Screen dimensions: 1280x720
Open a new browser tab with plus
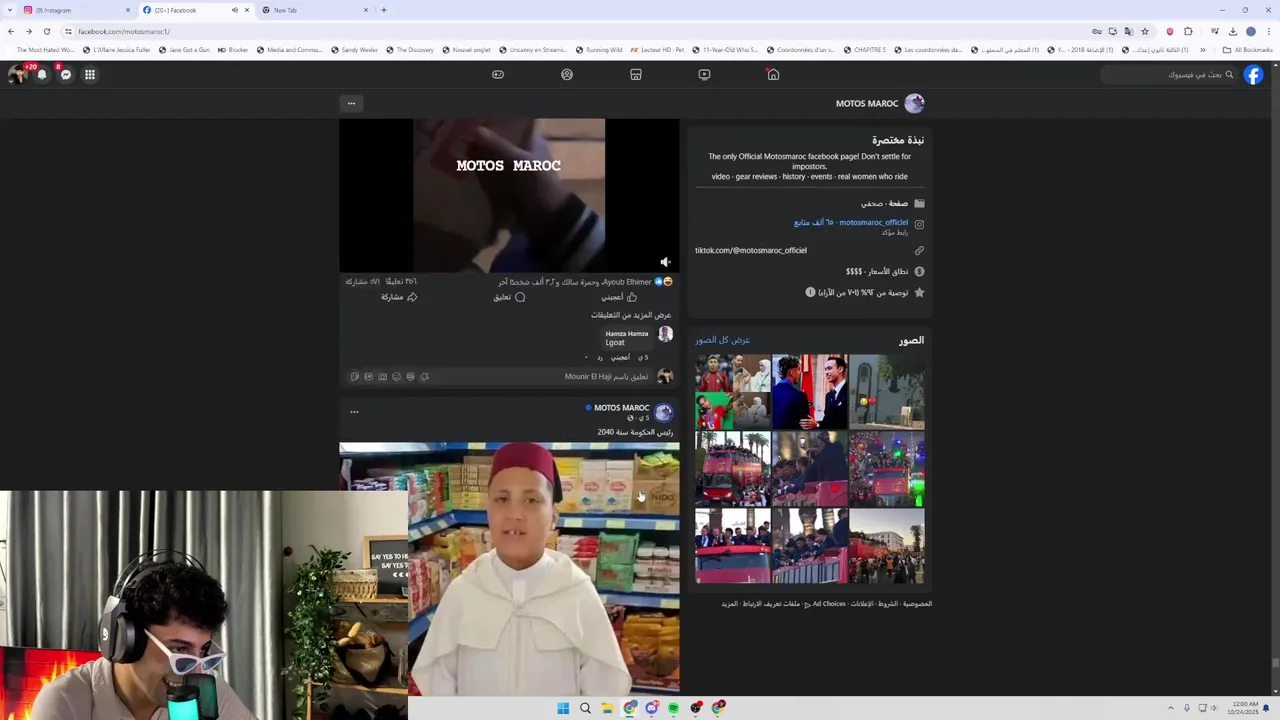click(384, 10)
